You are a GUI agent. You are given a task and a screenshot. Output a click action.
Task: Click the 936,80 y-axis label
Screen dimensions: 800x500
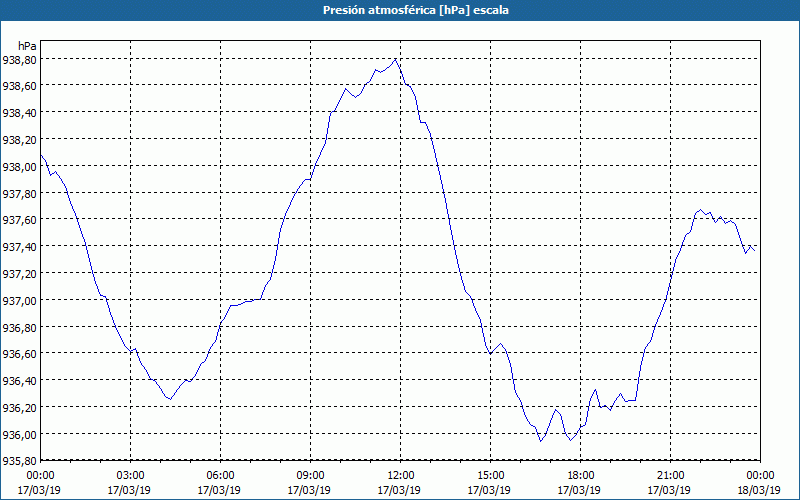point(19,328)
